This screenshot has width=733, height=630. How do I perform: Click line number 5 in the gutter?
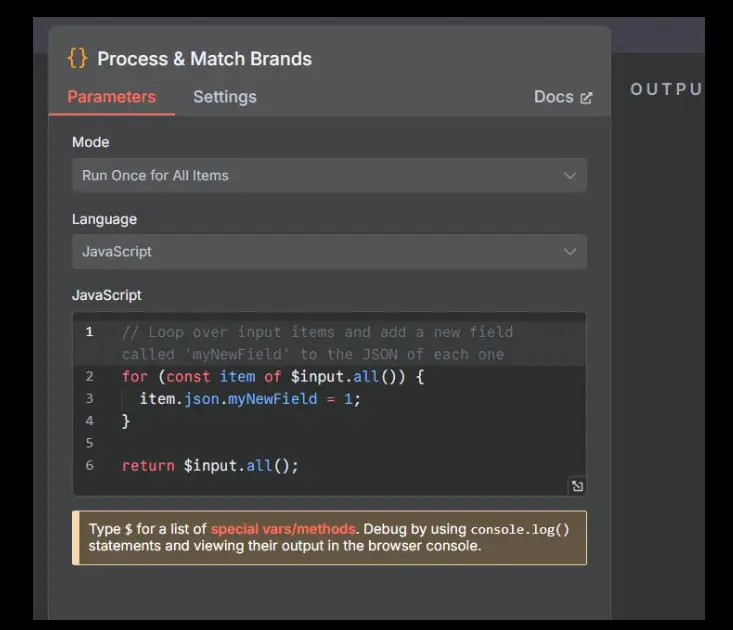[89, 443]
